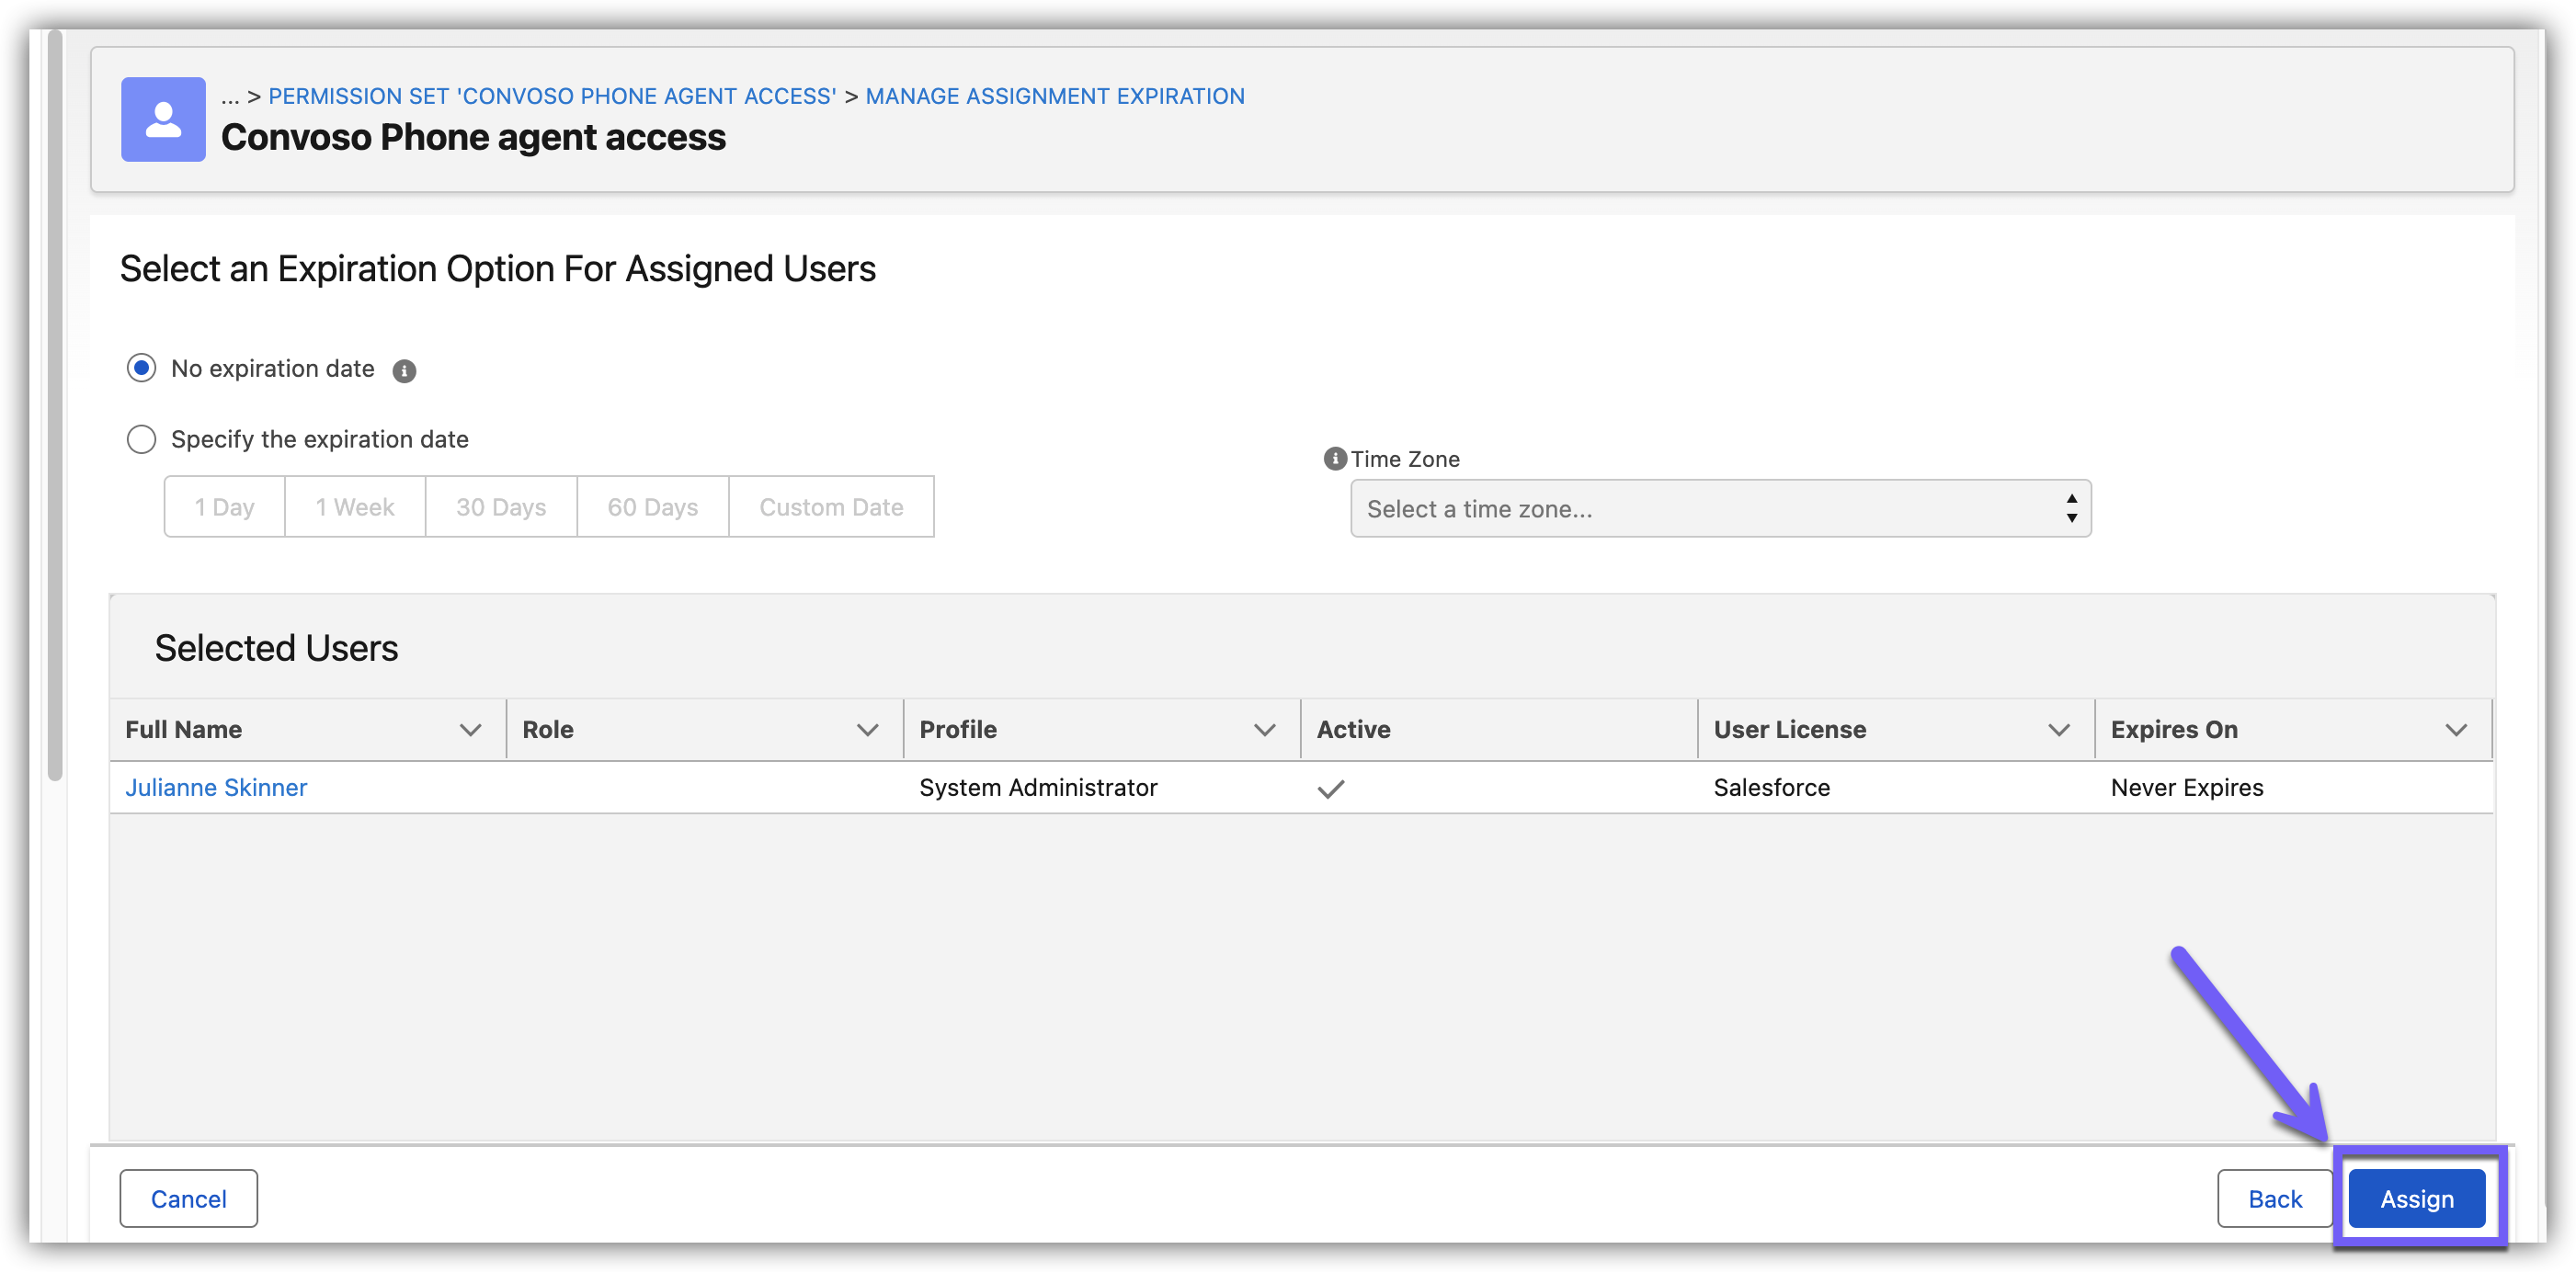
Task: Select the No expiration date radio button
Action: click(141, 369)
